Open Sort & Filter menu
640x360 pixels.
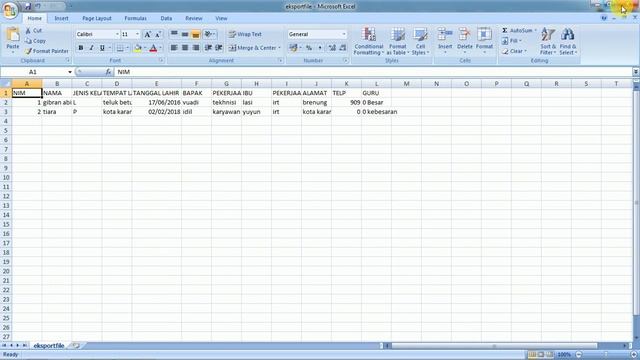(548, 41)
